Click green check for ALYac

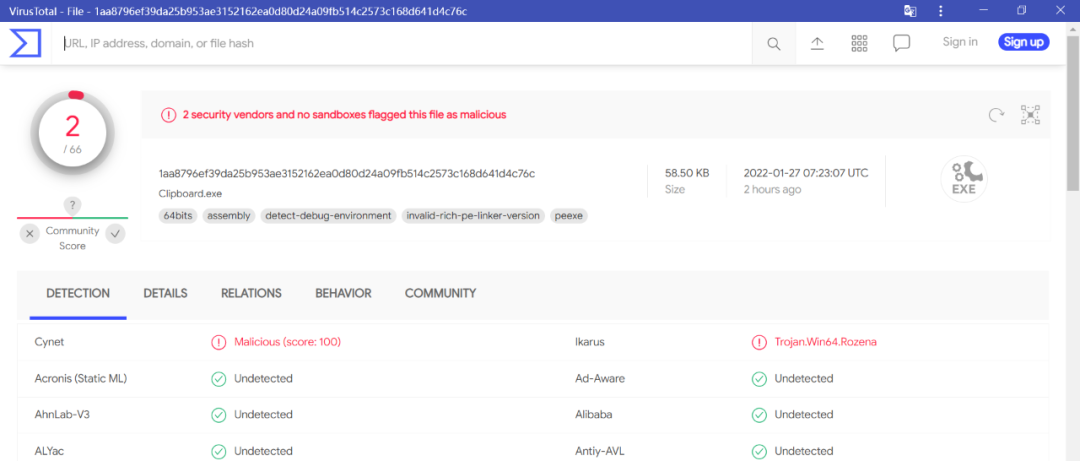tap(219, 451)
